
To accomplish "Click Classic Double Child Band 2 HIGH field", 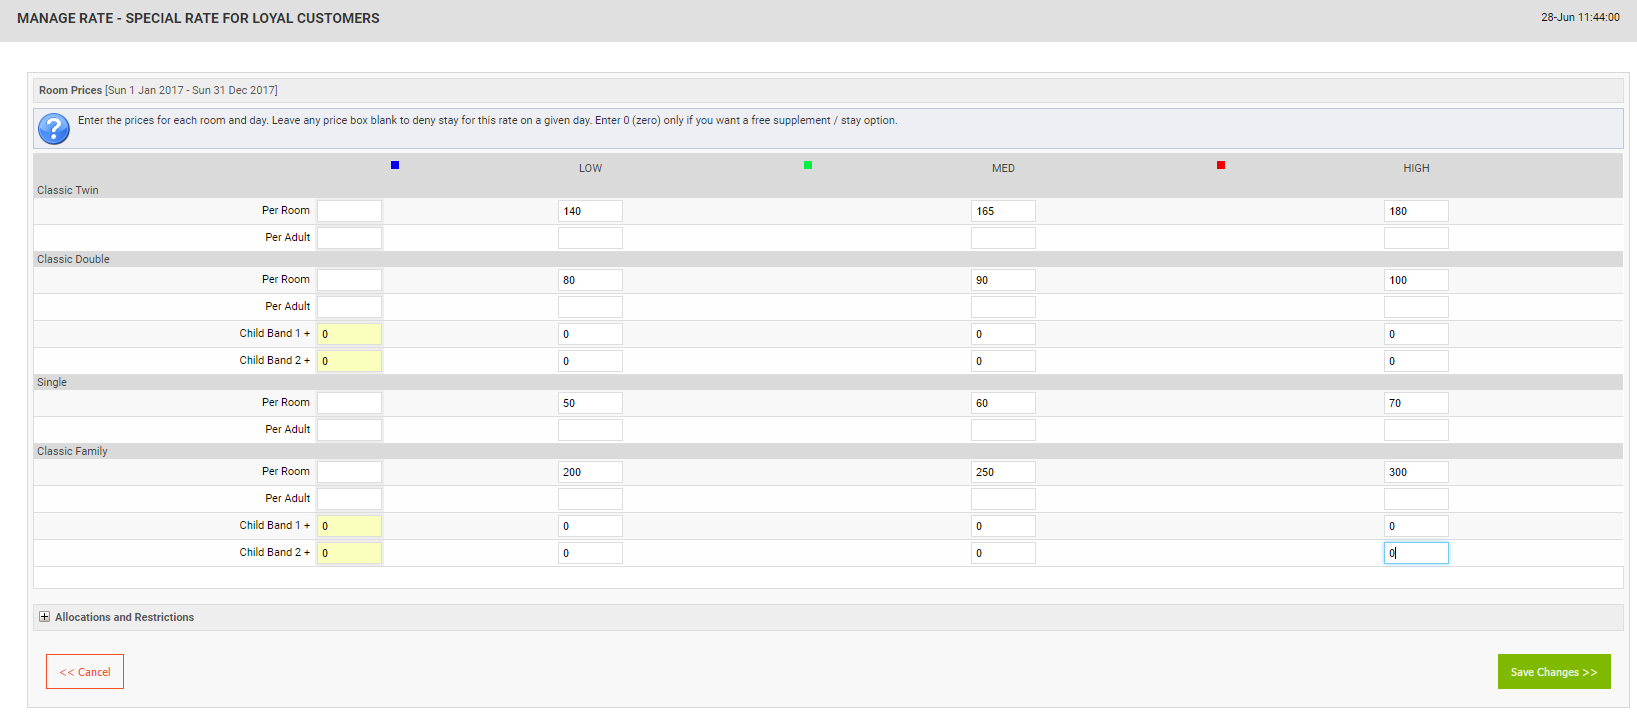I will [x=1416, y=361].
